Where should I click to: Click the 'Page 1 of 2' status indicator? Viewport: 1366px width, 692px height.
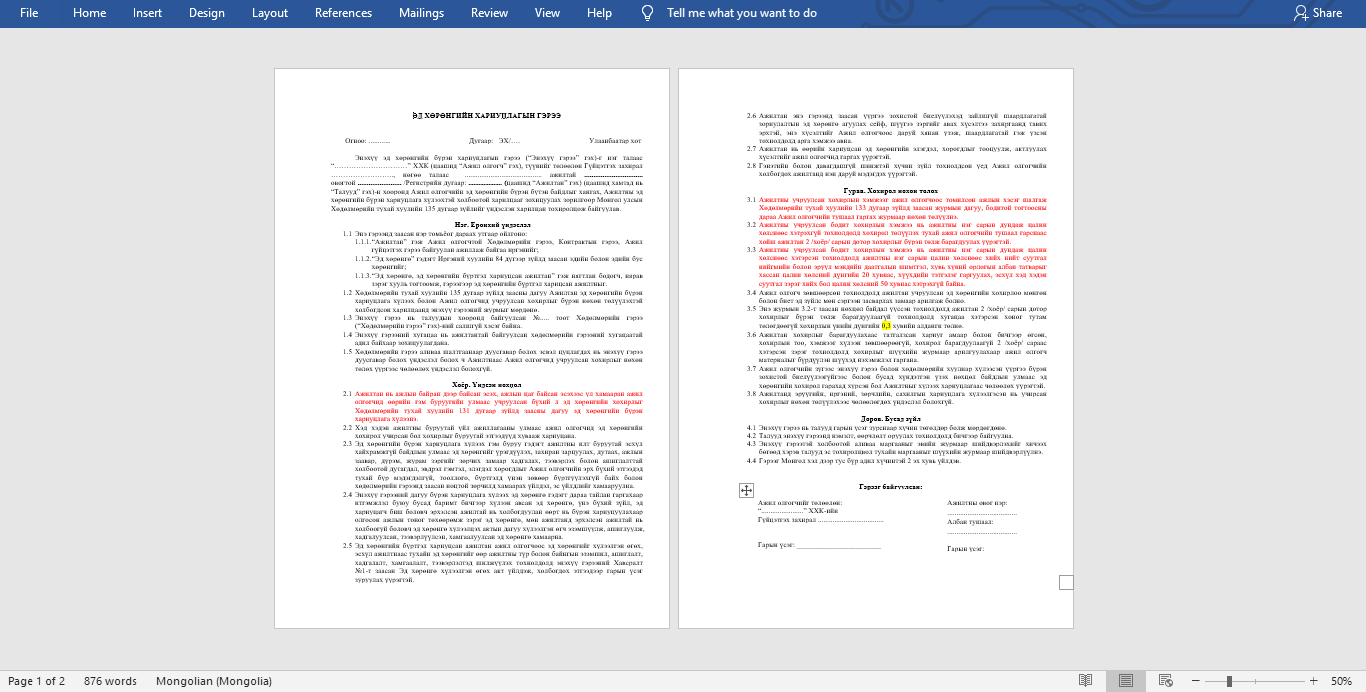(36, 681)
